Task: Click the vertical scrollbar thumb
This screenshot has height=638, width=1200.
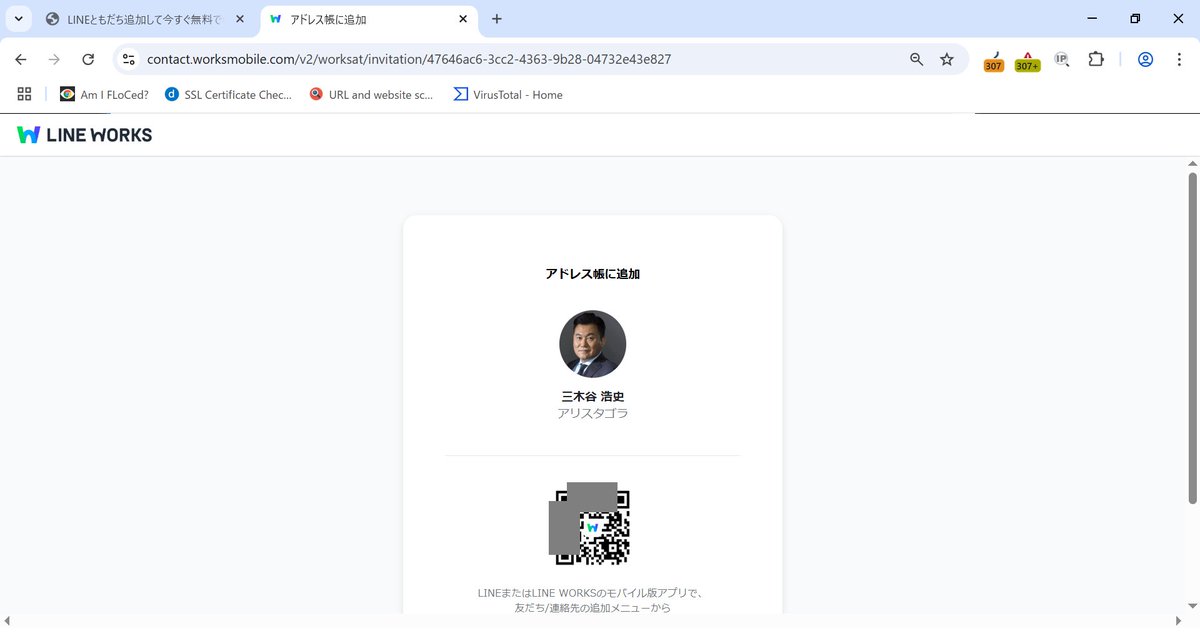Action: click(1192, 338)
